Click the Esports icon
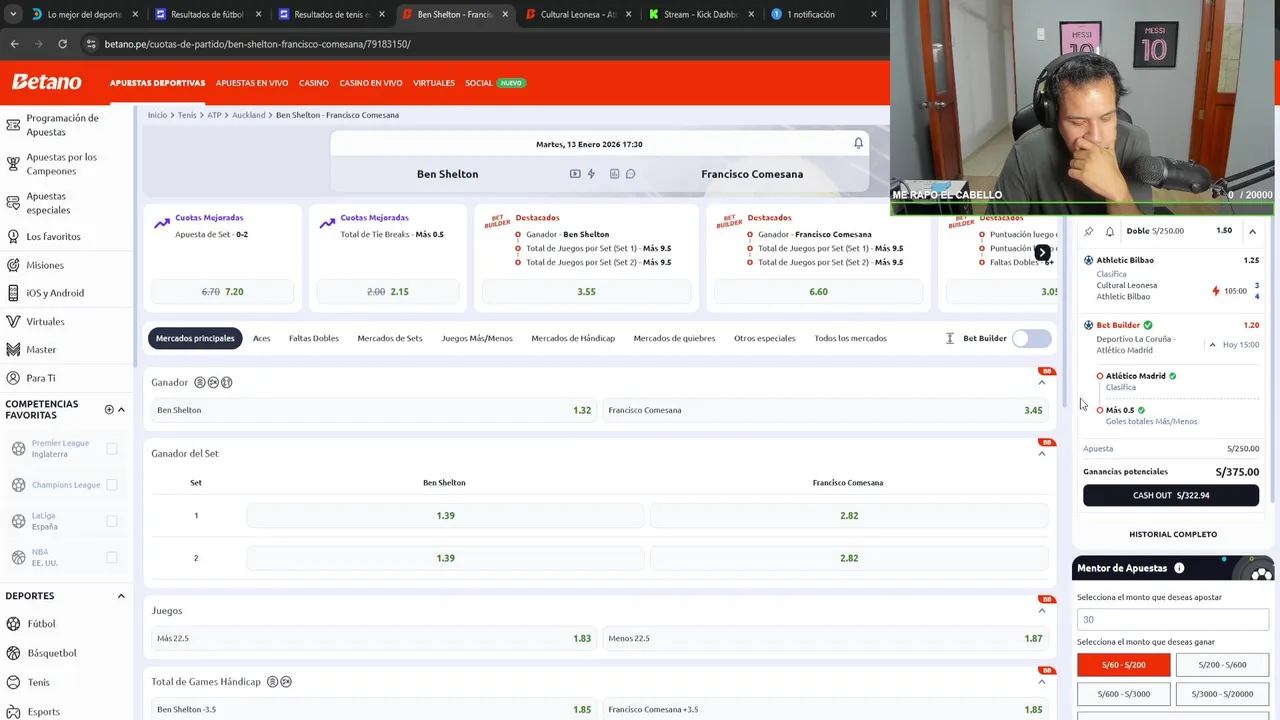1280x720 pixels. [x=13, y=711]
